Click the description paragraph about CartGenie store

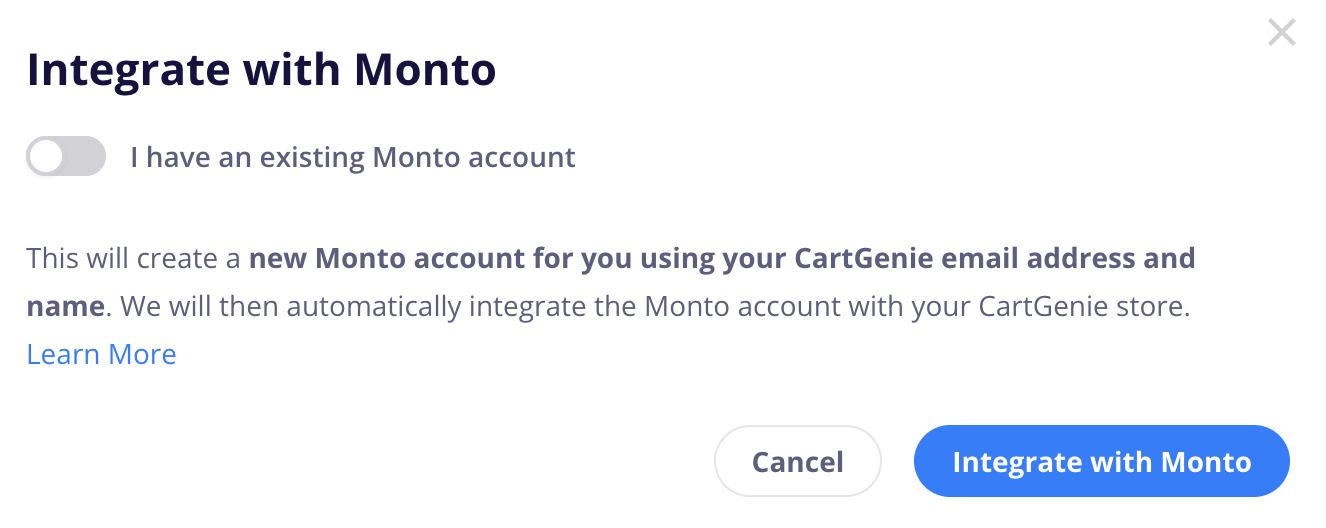pyautogui.click(x=655, y=306)
